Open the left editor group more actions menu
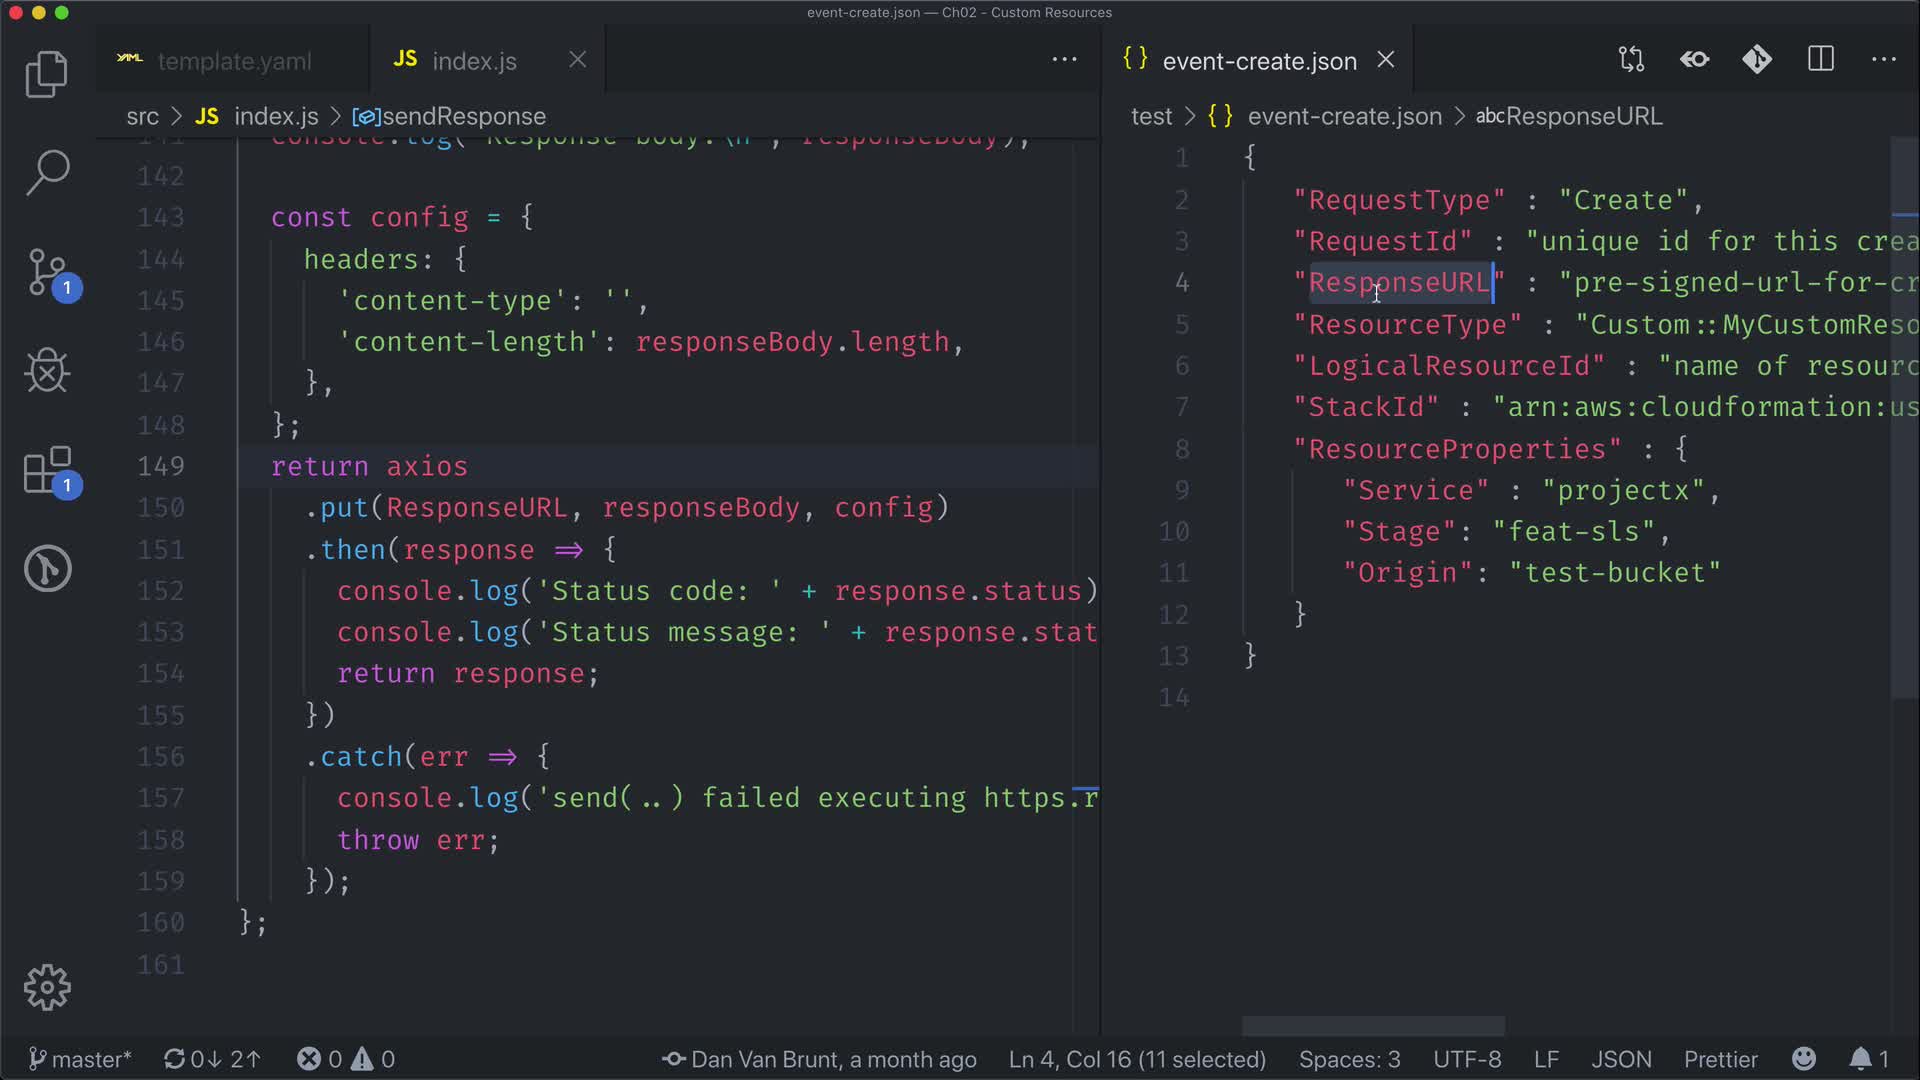Image resolution: width=1920 pixels, height=1080 pixels. pyautogui.click(x=1064, y=60)
